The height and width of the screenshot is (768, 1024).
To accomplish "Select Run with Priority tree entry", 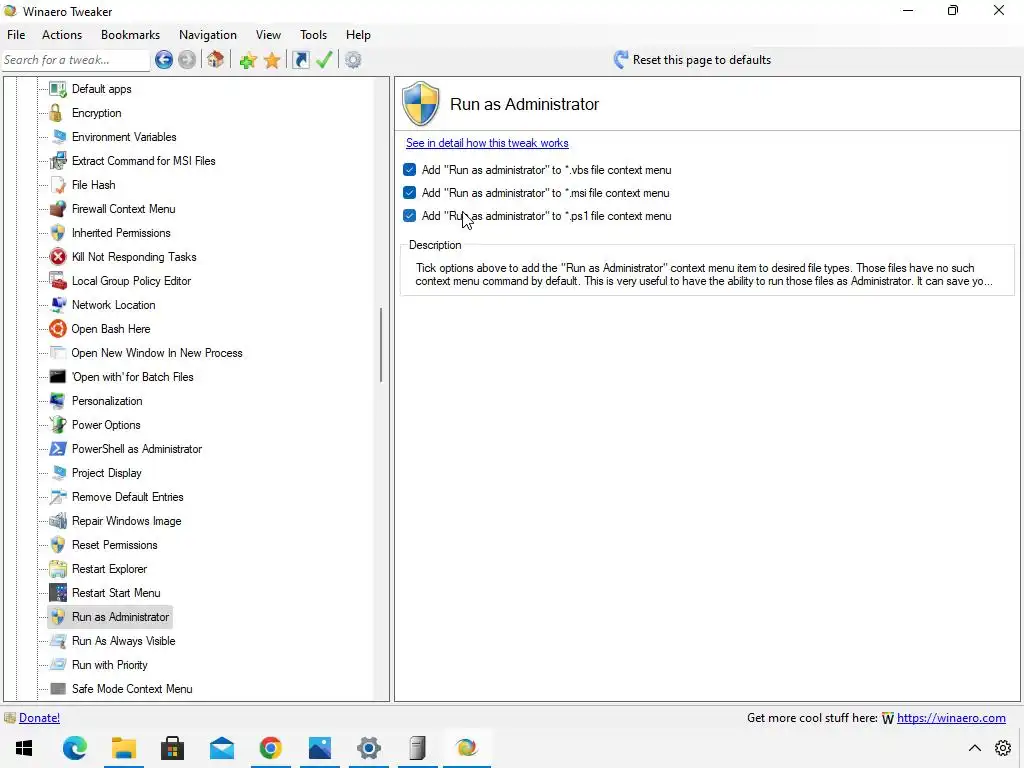I will click(110, 665).
